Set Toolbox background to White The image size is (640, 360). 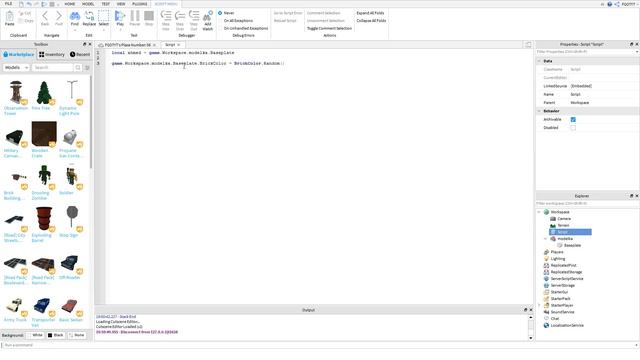pyautogui.click(x=35, y=335)
